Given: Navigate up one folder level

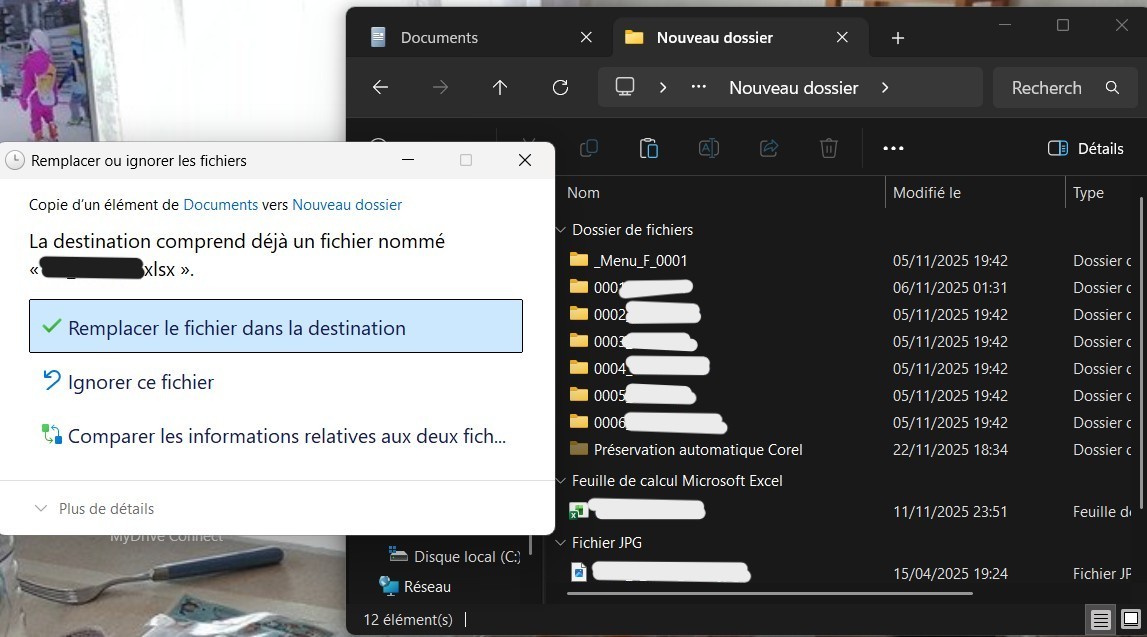Looking at the screenshot, I should click(x=500, y=87).
